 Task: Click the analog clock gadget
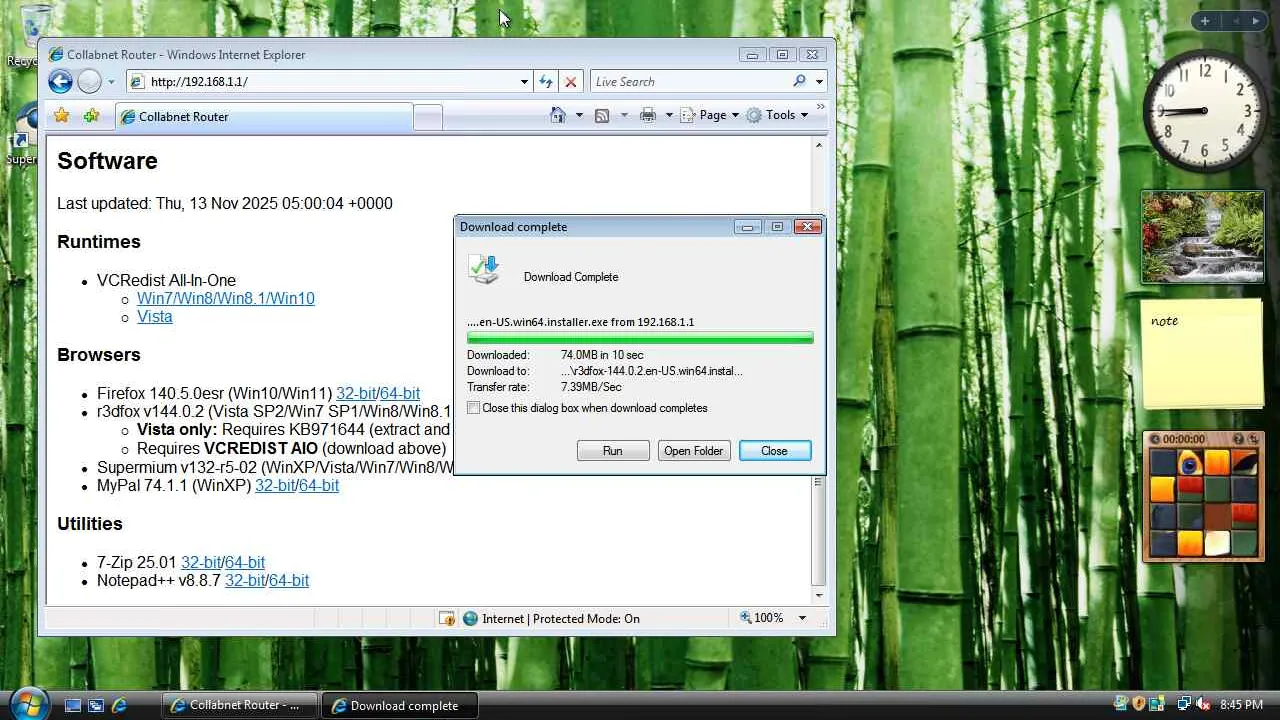click(1204, 111)
